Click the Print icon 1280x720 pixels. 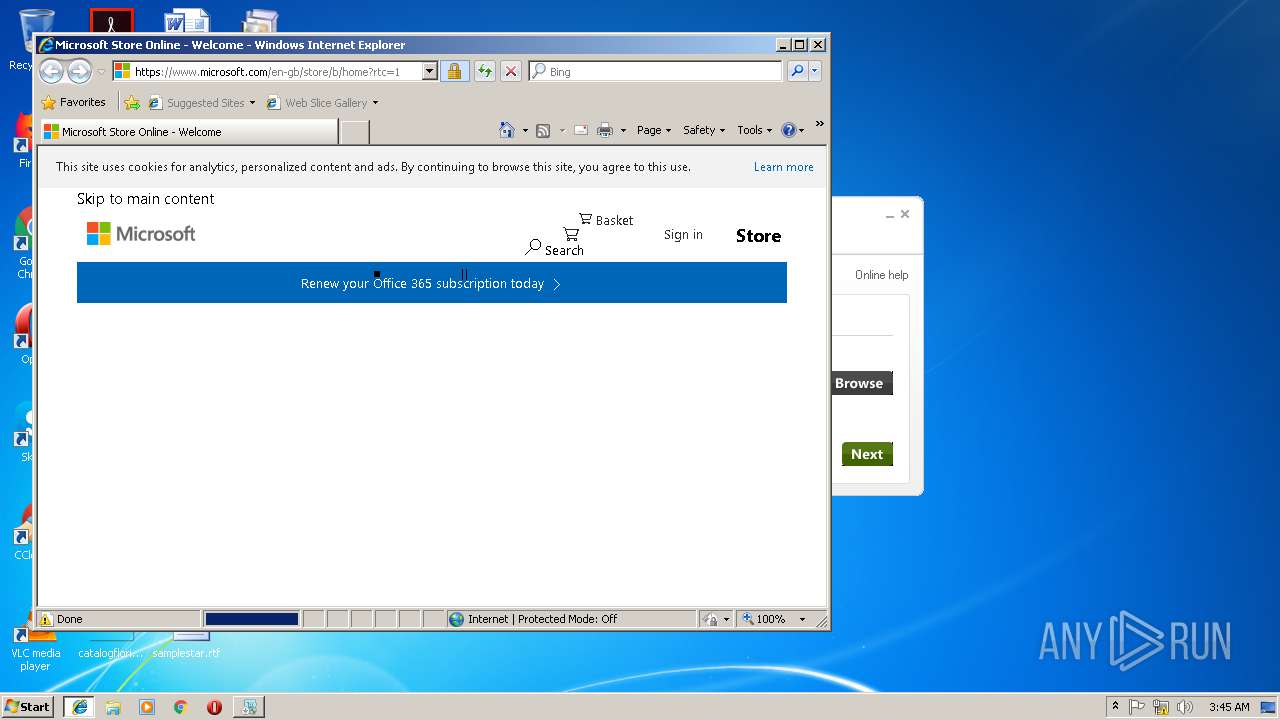click(x=605, y=130)
